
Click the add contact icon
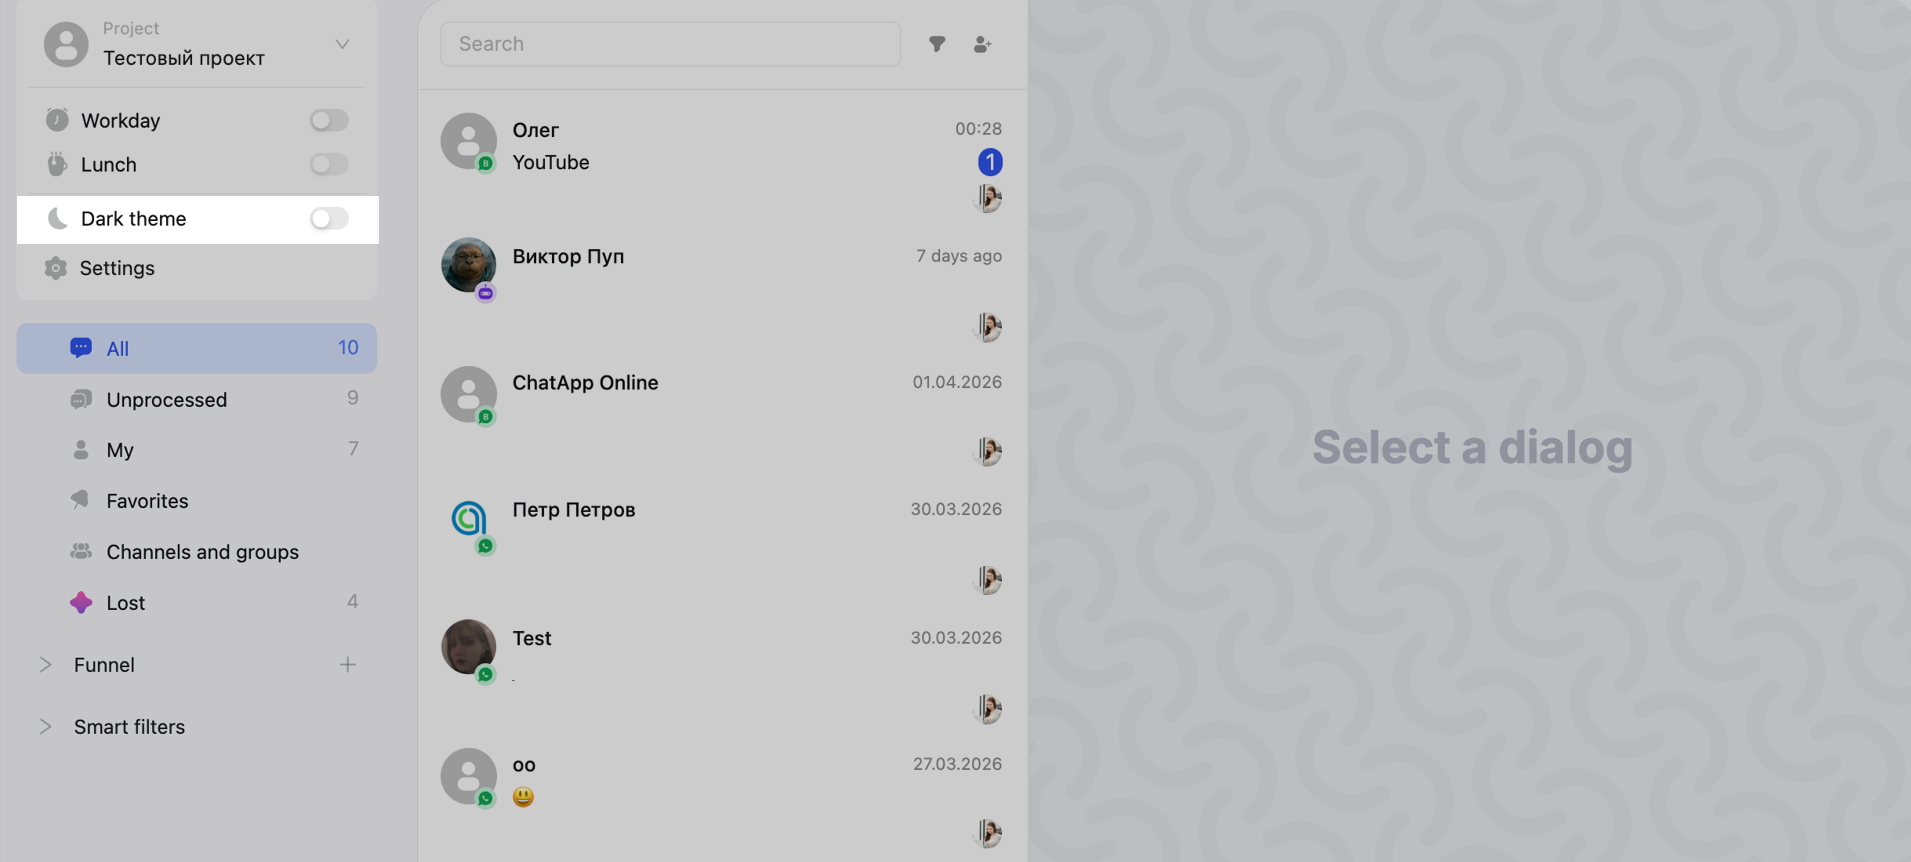982,44
